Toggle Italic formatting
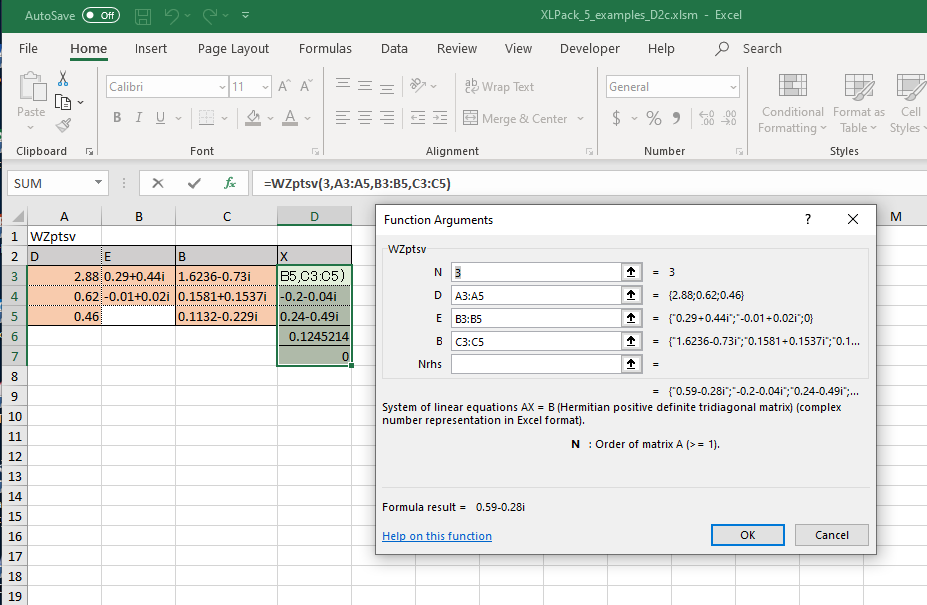The width and height of the screenshot is (927, 605). (x=138, y=118)
